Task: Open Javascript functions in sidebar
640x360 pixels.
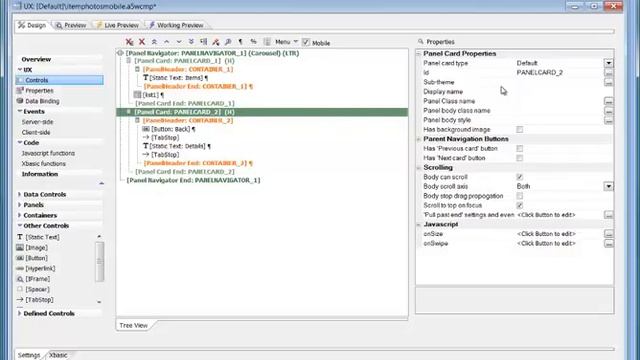Action: (x=48, y=153)
